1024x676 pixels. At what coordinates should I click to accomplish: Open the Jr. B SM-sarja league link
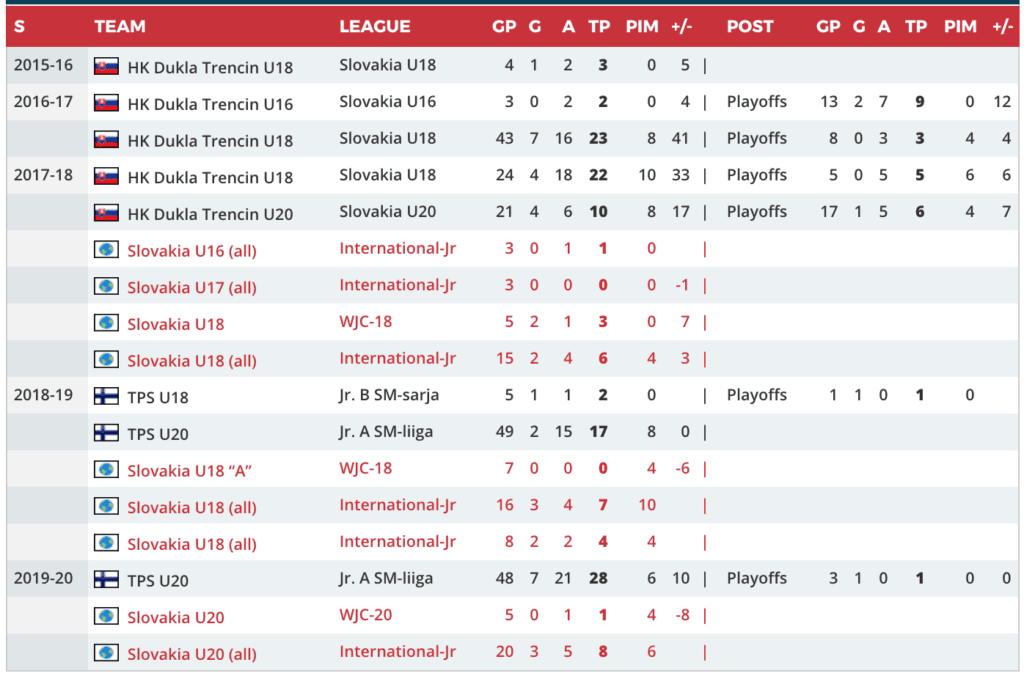pos(389,395)
